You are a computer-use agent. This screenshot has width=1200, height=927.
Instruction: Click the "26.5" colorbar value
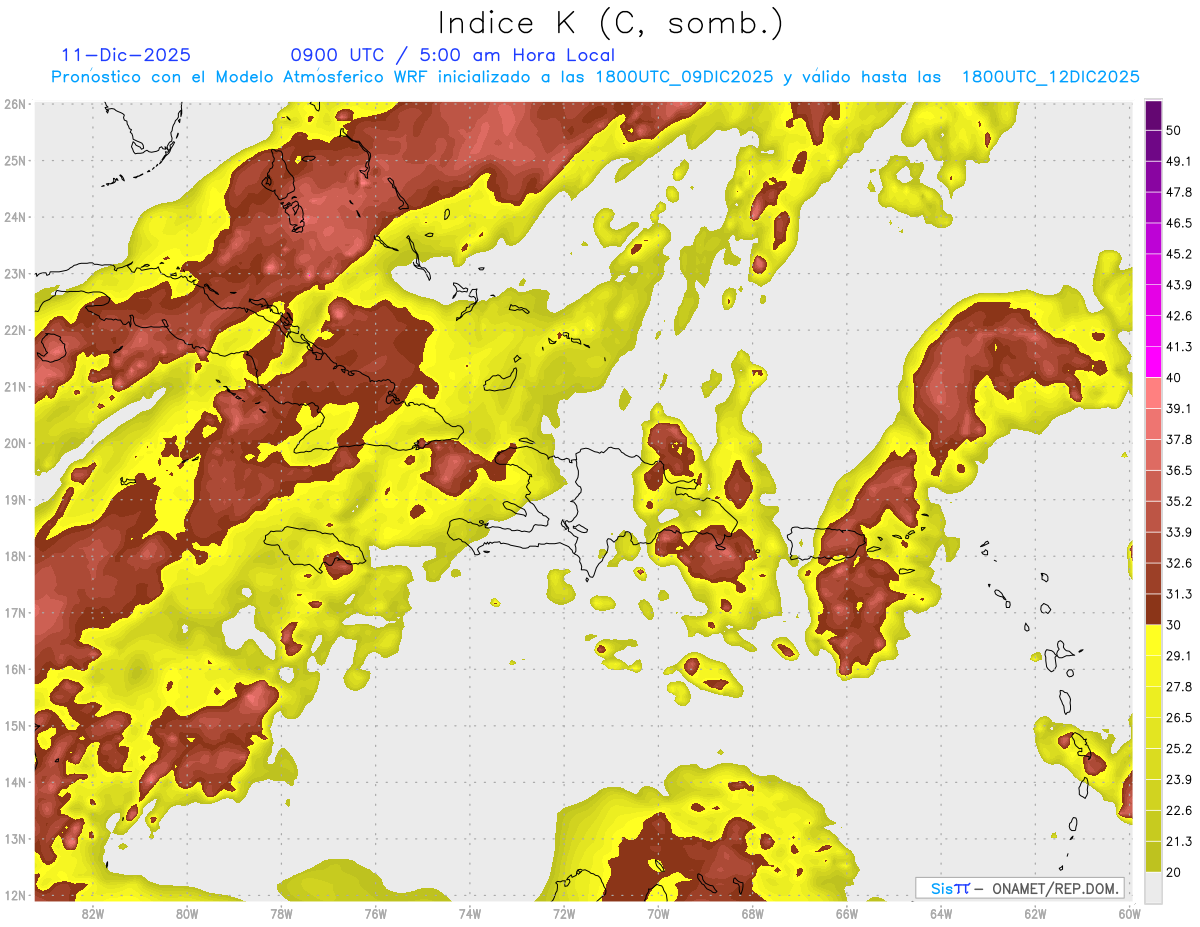pyautogui.click(x=1179, y=718)
